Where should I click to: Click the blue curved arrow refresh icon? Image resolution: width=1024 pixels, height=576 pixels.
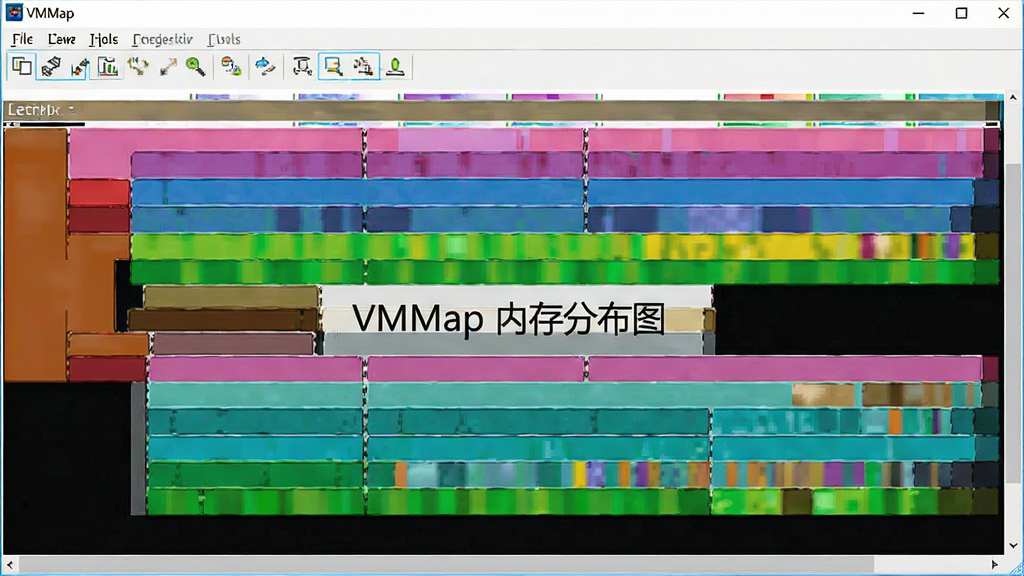click(x=264, y=66)
